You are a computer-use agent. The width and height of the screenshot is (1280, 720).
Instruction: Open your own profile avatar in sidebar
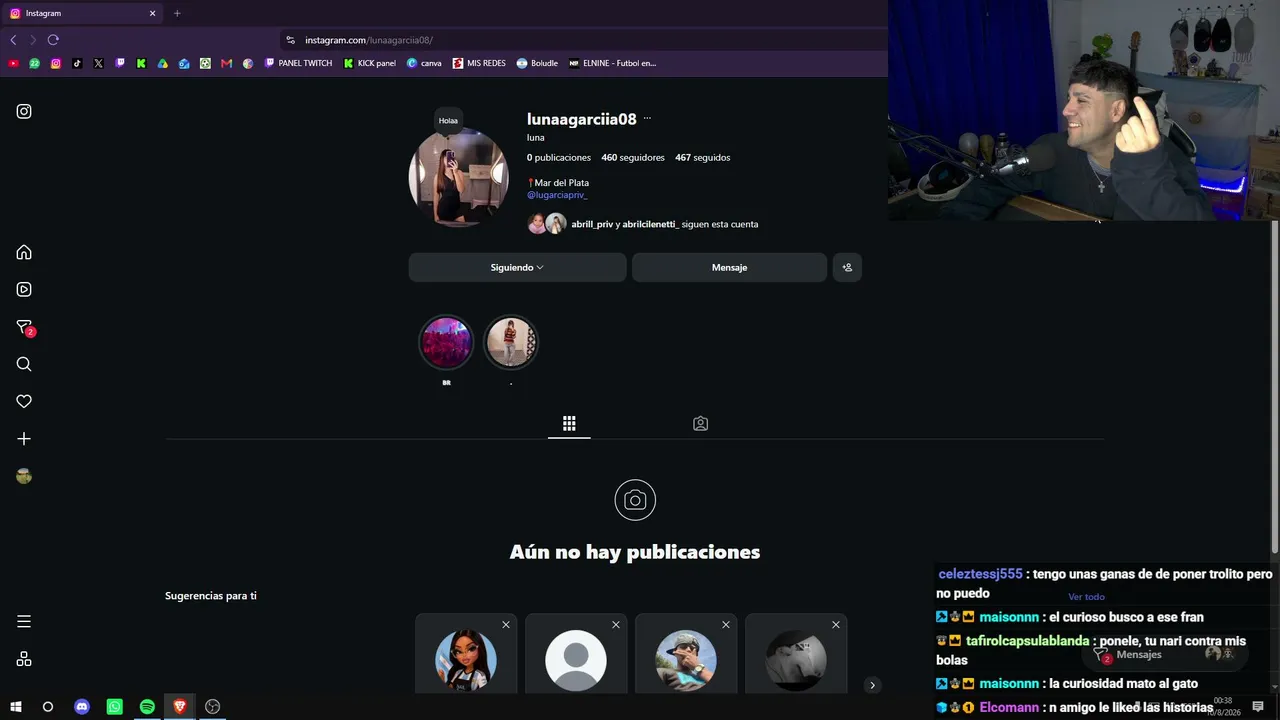(x=24, y=476)
